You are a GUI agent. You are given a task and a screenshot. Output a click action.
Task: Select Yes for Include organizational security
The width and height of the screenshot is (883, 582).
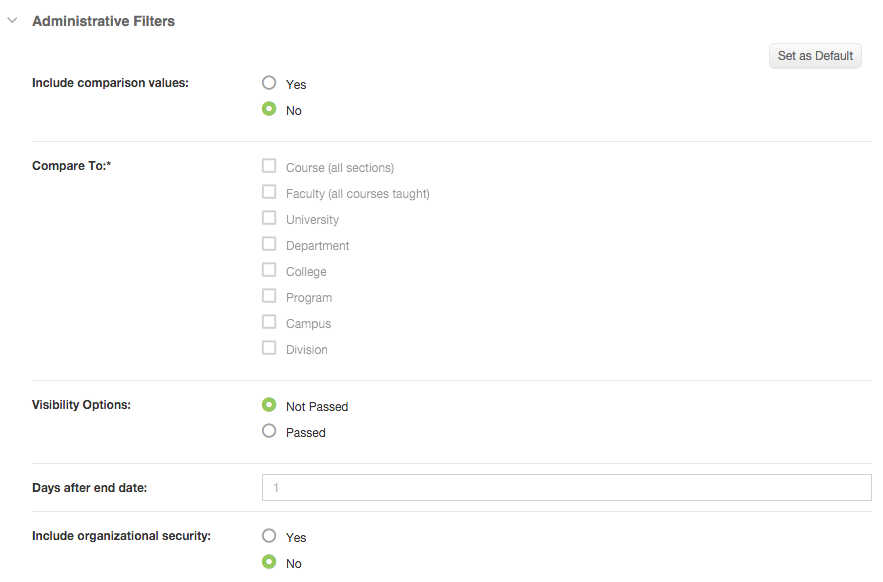(269, 536)
